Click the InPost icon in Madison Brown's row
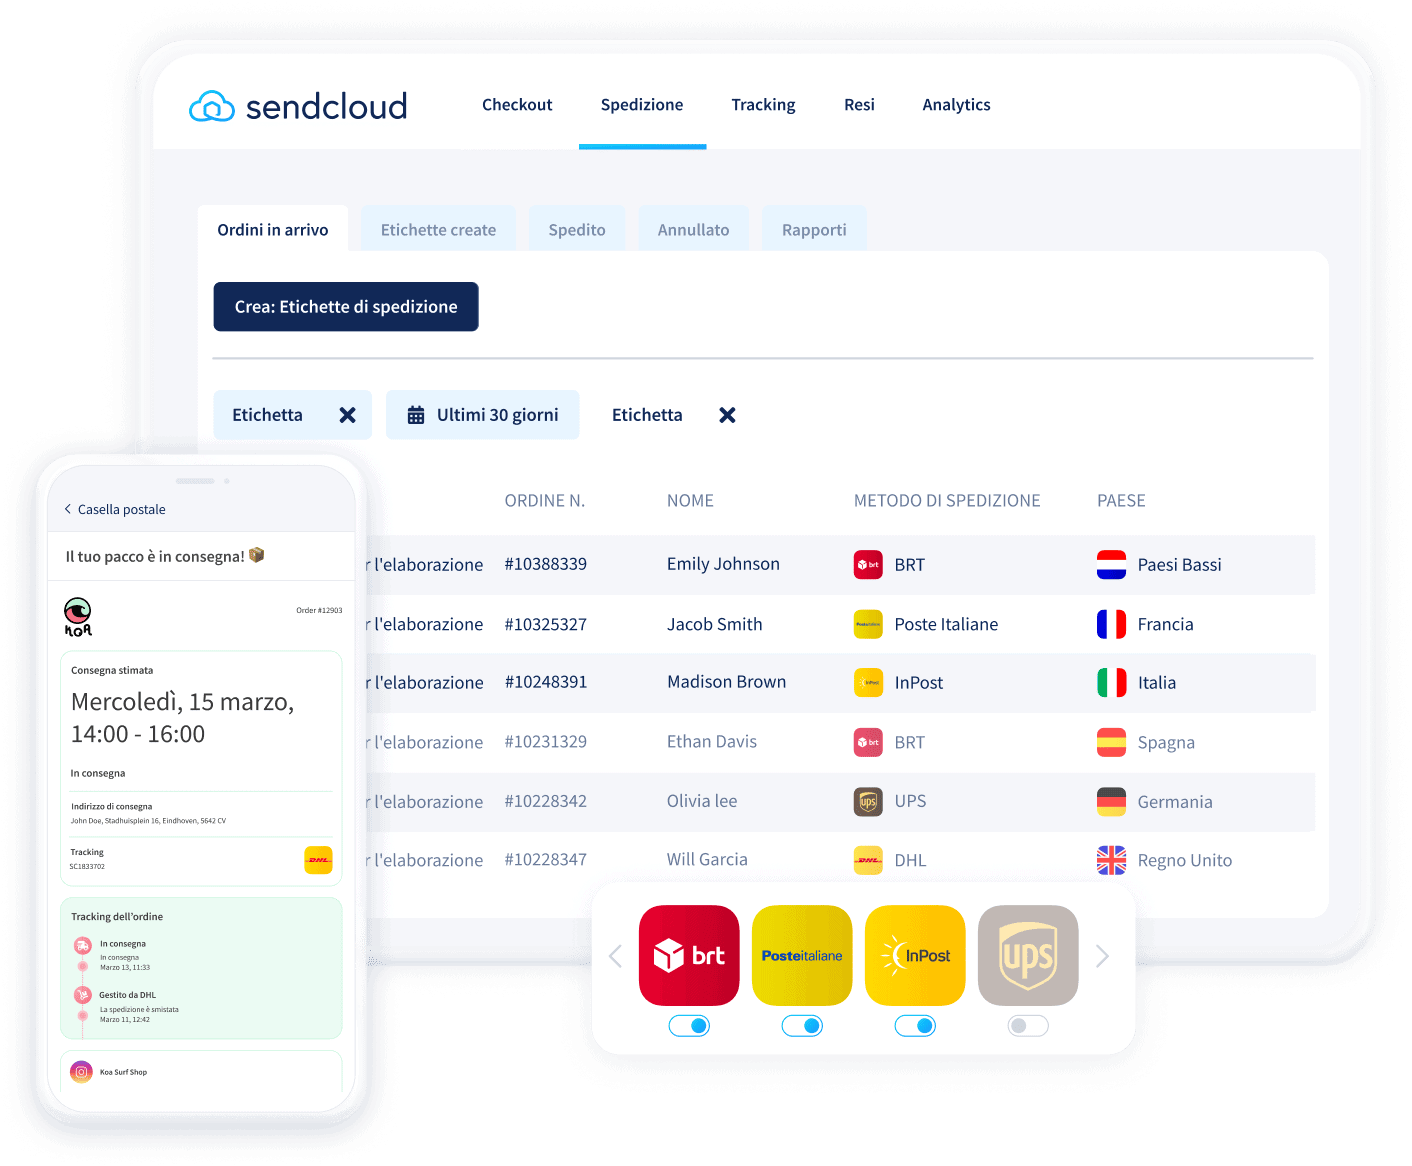Viewport: 1412px width, 1166px height. coord(868,683)
